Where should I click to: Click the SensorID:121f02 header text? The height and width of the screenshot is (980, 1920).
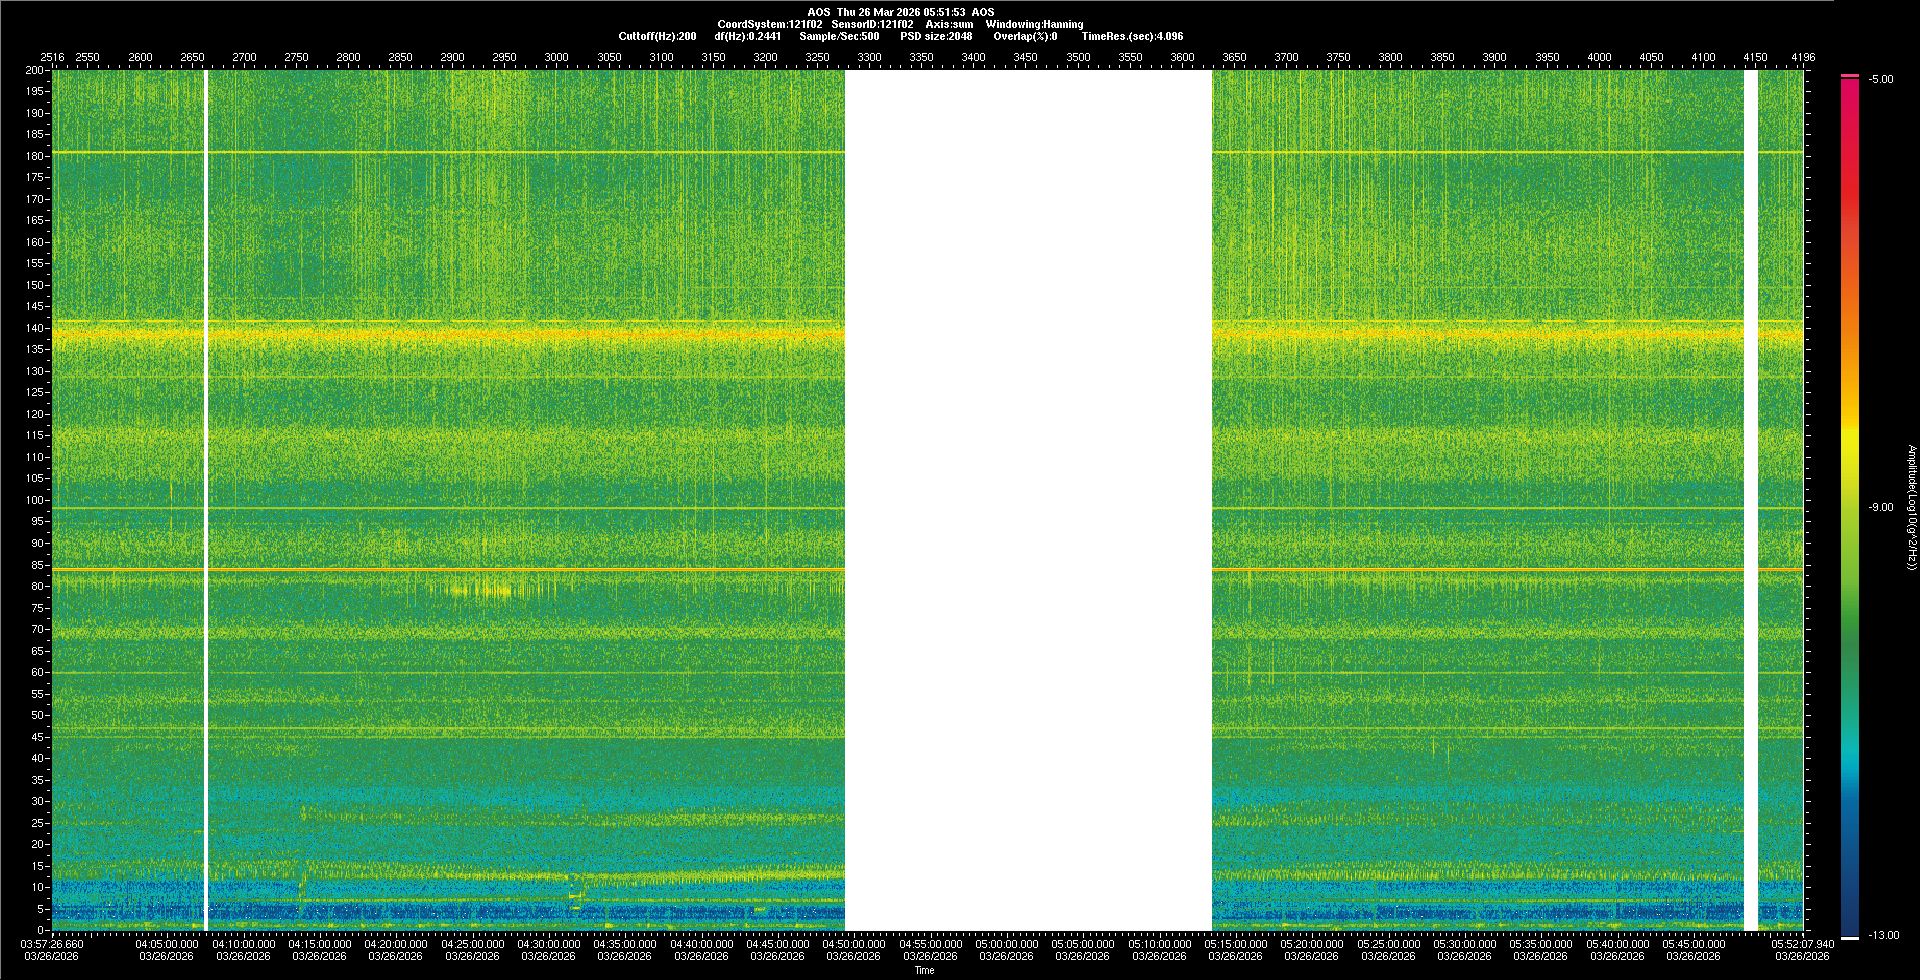click(x=871, y=24)
